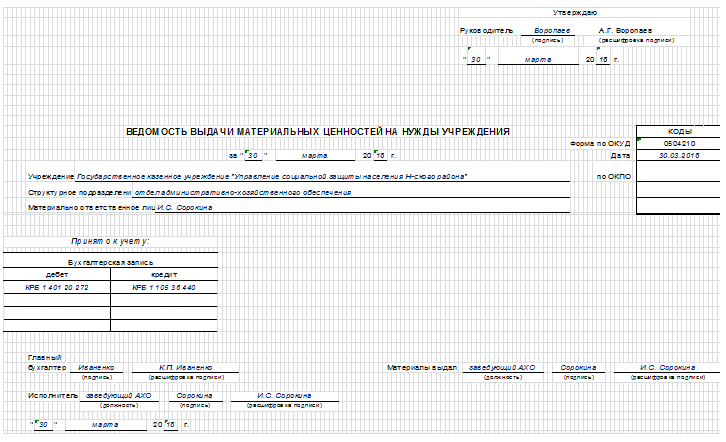Viewport: 726px width, 442px height.
Task: Click "(расшифровка подписи)" under А.Г. Воропаев
Action: coord(636,40)
